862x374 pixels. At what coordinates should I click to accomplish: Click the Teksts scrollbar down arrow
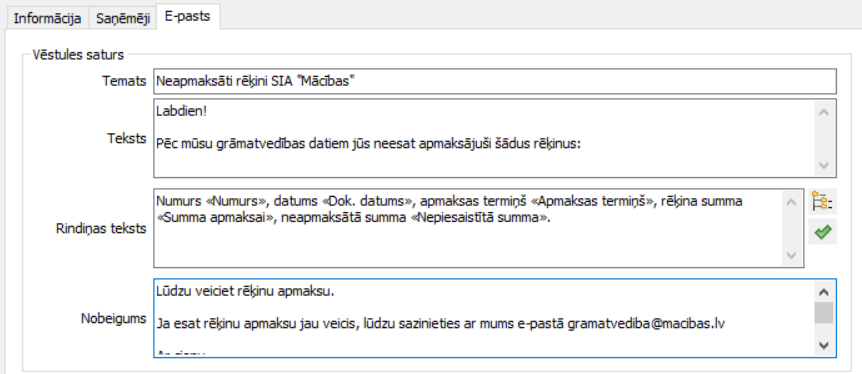pyautogui.click(x=824, y=165)
